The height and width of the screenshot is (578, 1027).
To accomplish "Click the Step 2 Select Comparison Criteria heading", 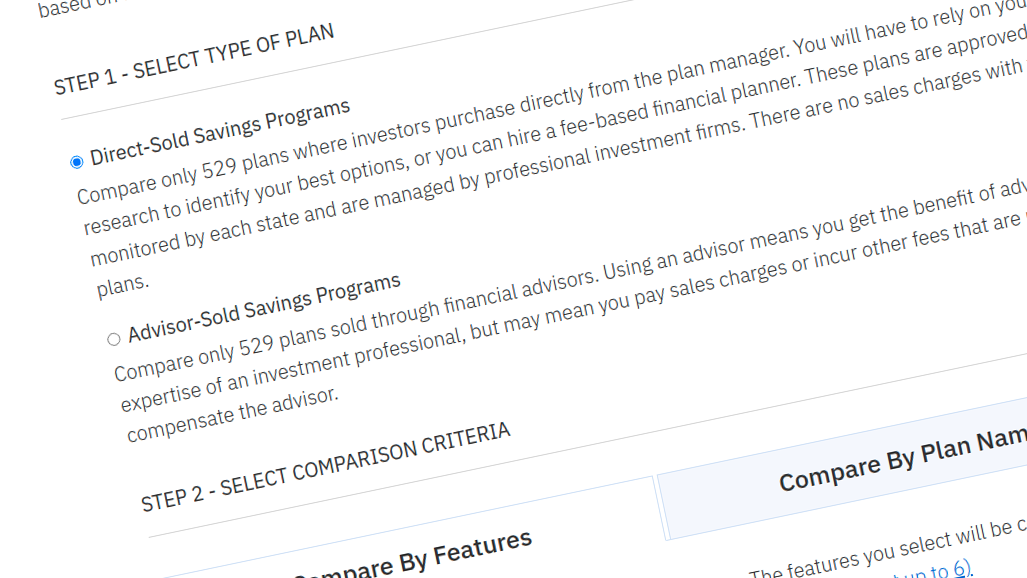I will coord(326,466).
